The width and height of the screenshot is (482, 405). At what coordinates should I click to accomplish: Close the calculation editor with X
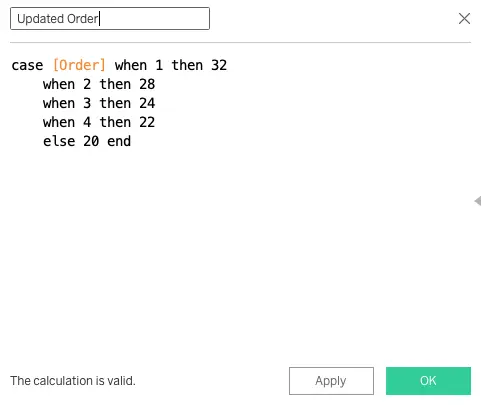(464, 19)
